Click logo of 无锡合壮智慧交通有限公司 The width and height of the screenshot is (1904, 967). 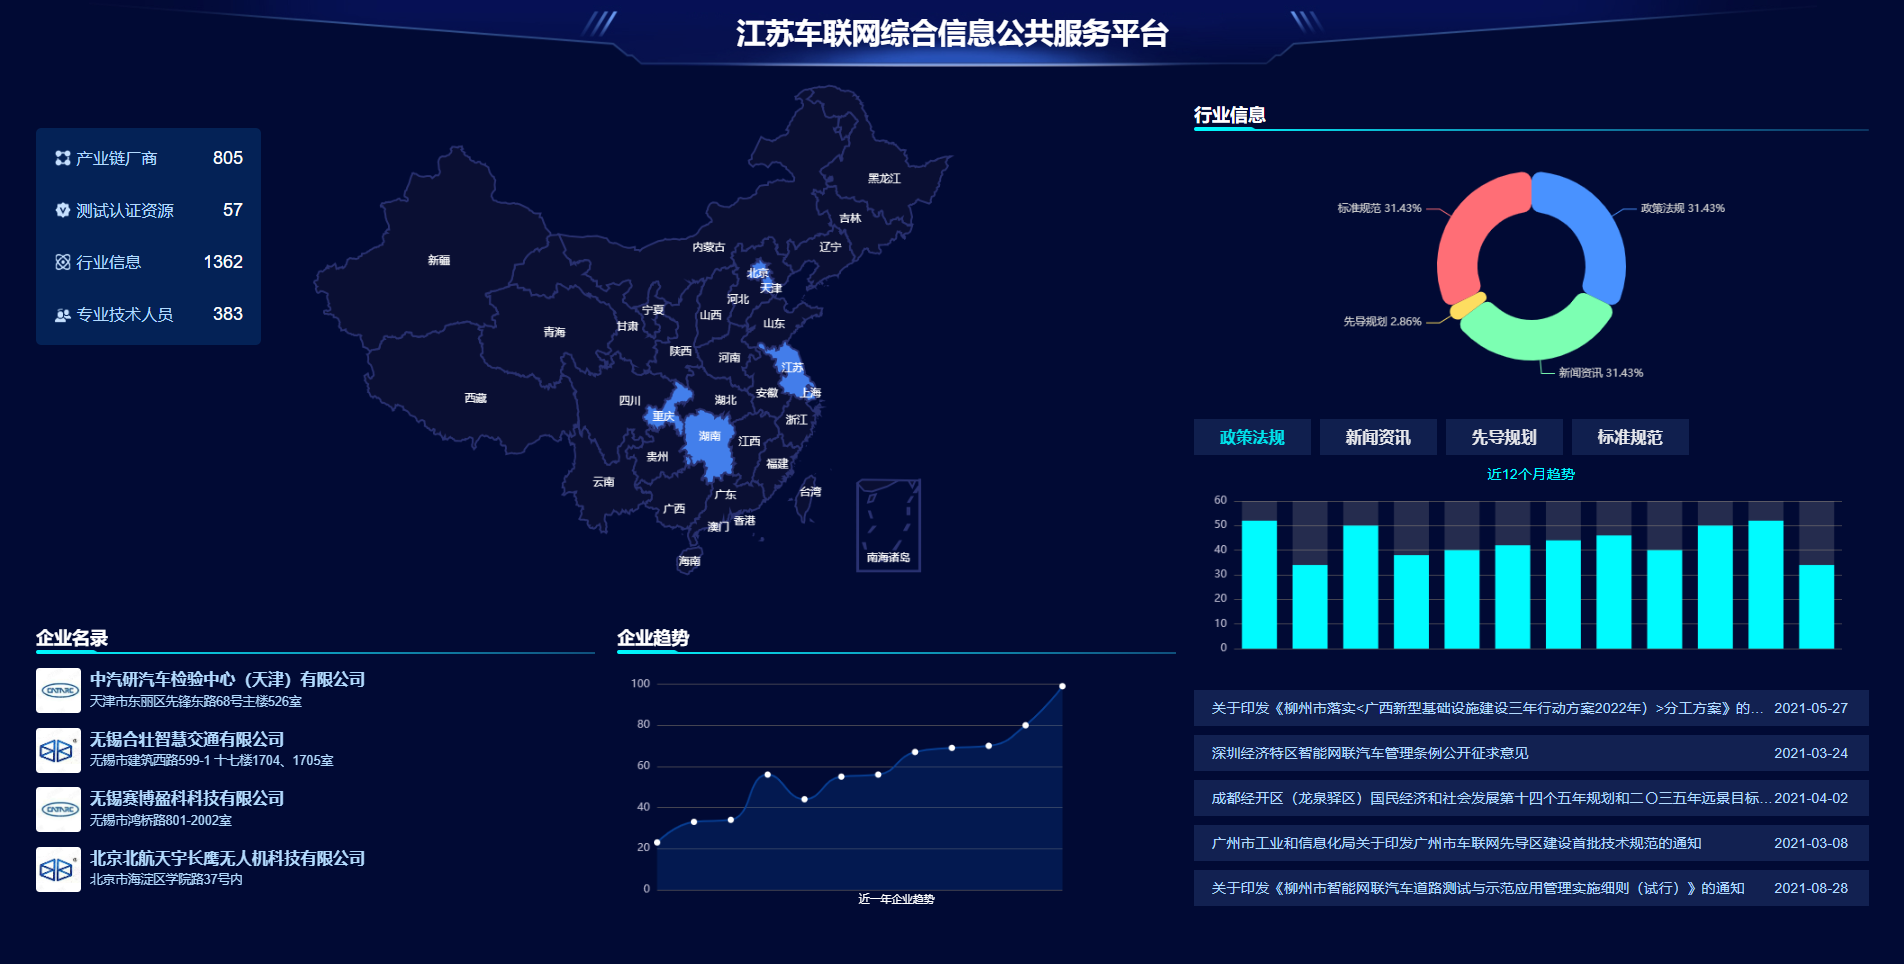coord(58,750)
